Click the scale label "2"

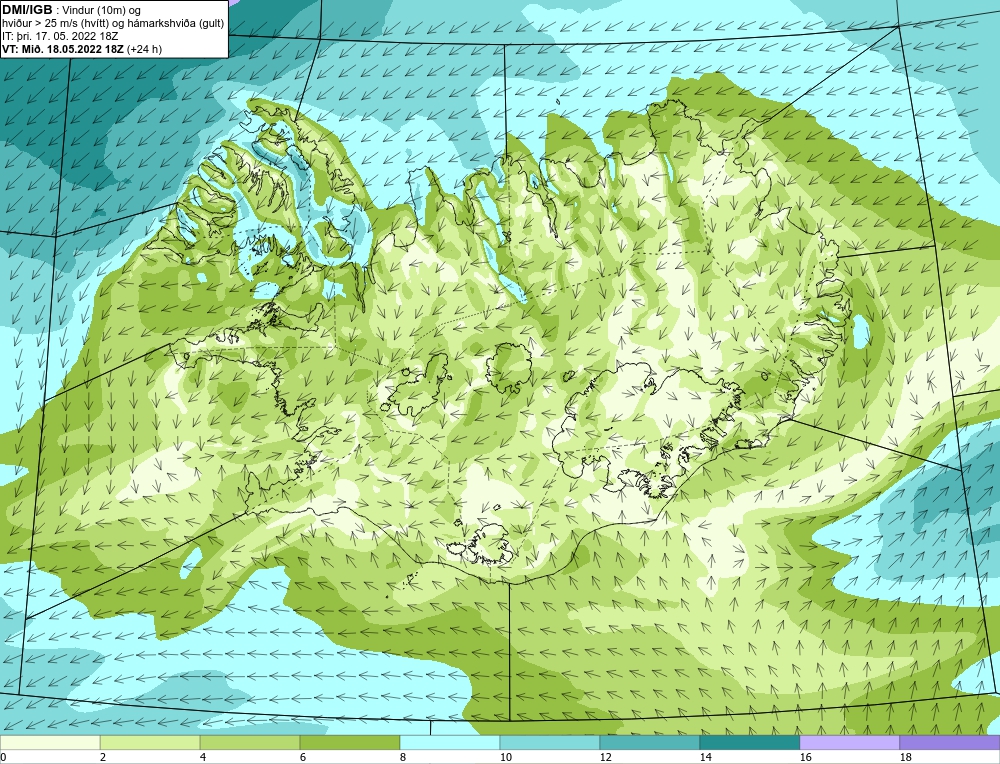(103, 757)
